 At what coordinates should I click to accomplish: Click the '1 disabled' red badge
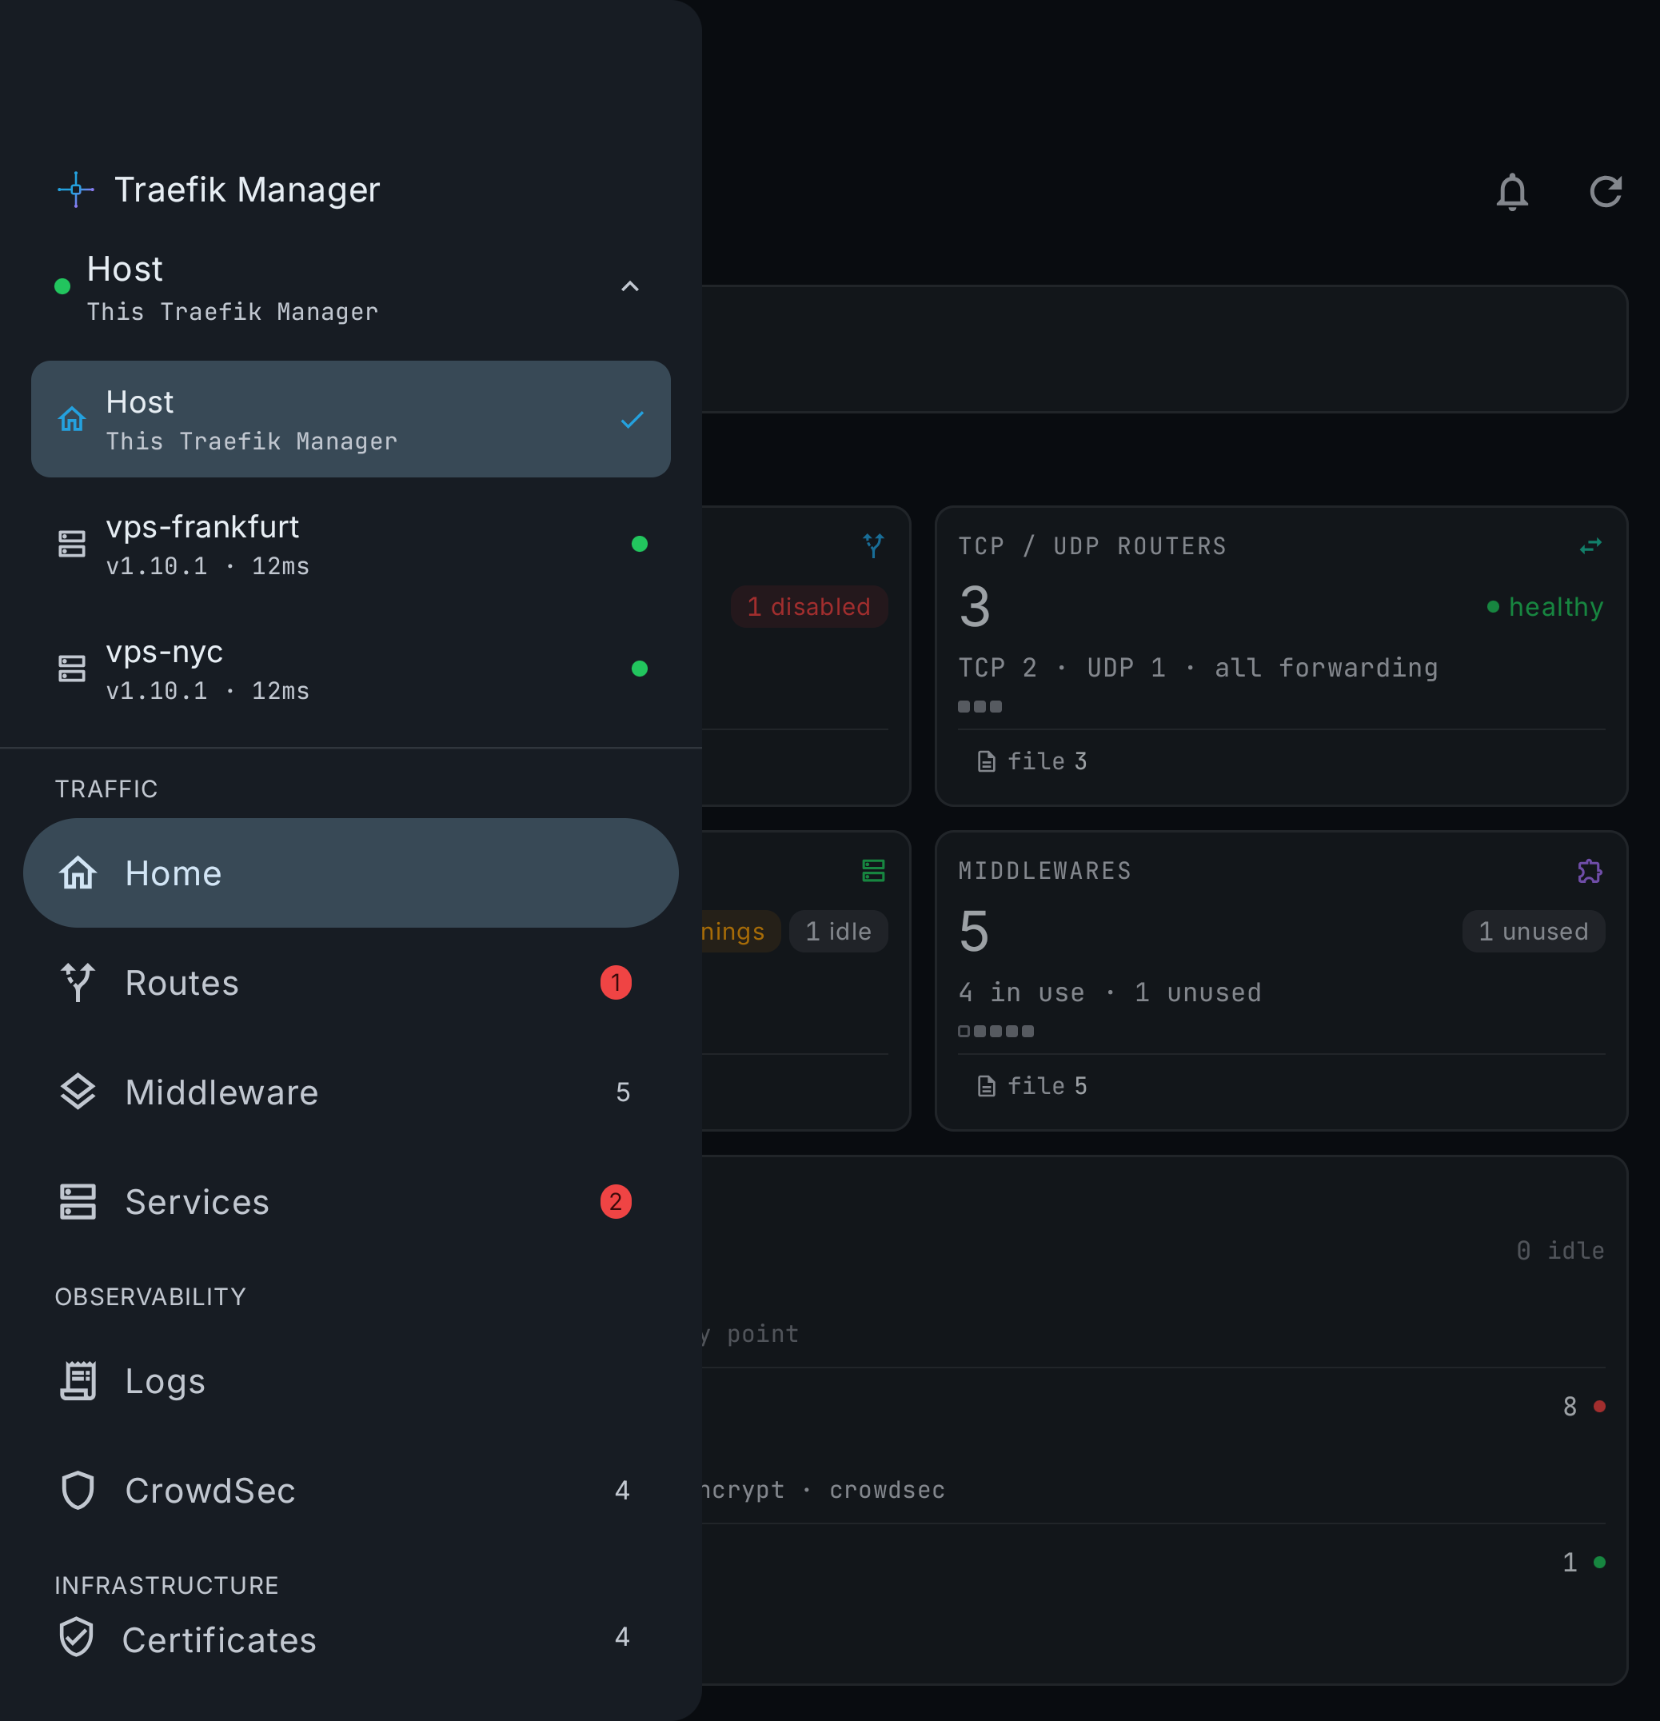tap(809, 607)
